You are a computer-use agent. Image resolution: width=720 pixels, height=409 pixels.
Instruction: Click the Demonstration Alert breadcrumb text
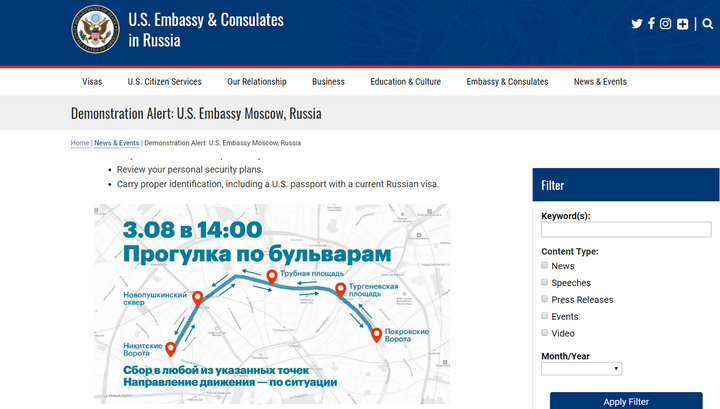click(x=223, y=143)
